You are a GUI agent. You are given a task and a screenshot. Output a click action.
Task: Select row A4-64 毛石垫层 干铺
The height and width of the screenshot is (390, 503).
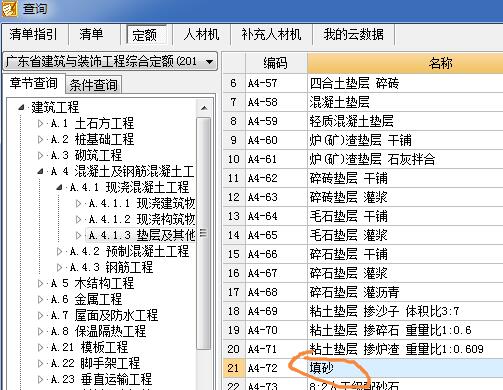(363, 216)
